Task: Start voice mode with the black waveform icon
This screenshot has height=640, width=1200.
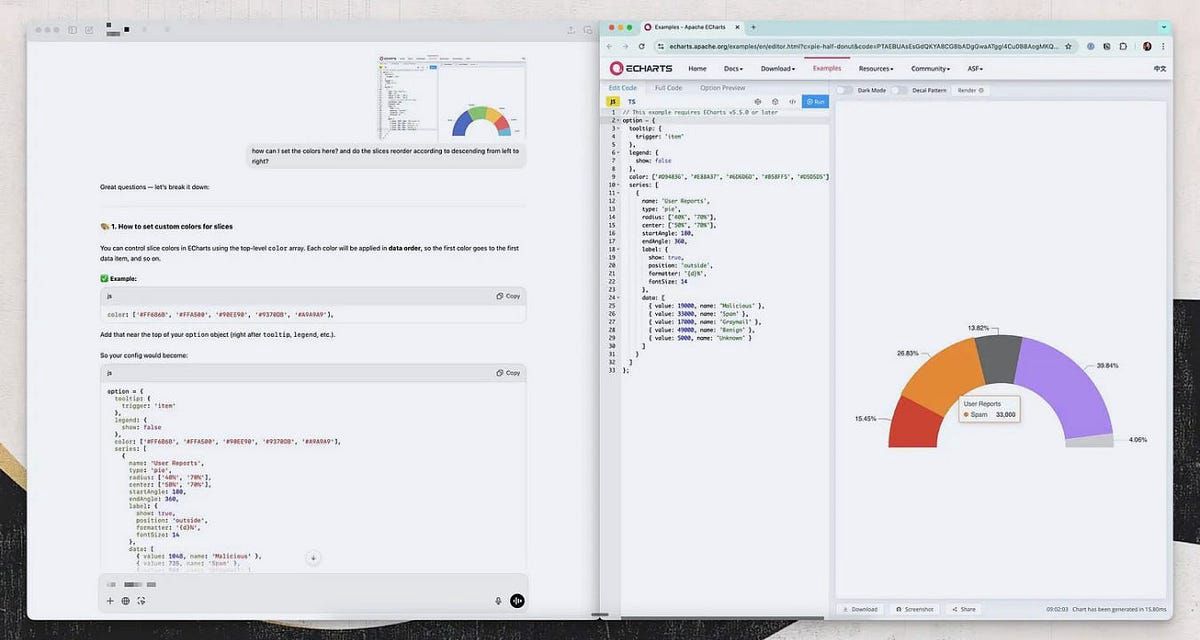Action: (x=517, y=601)
